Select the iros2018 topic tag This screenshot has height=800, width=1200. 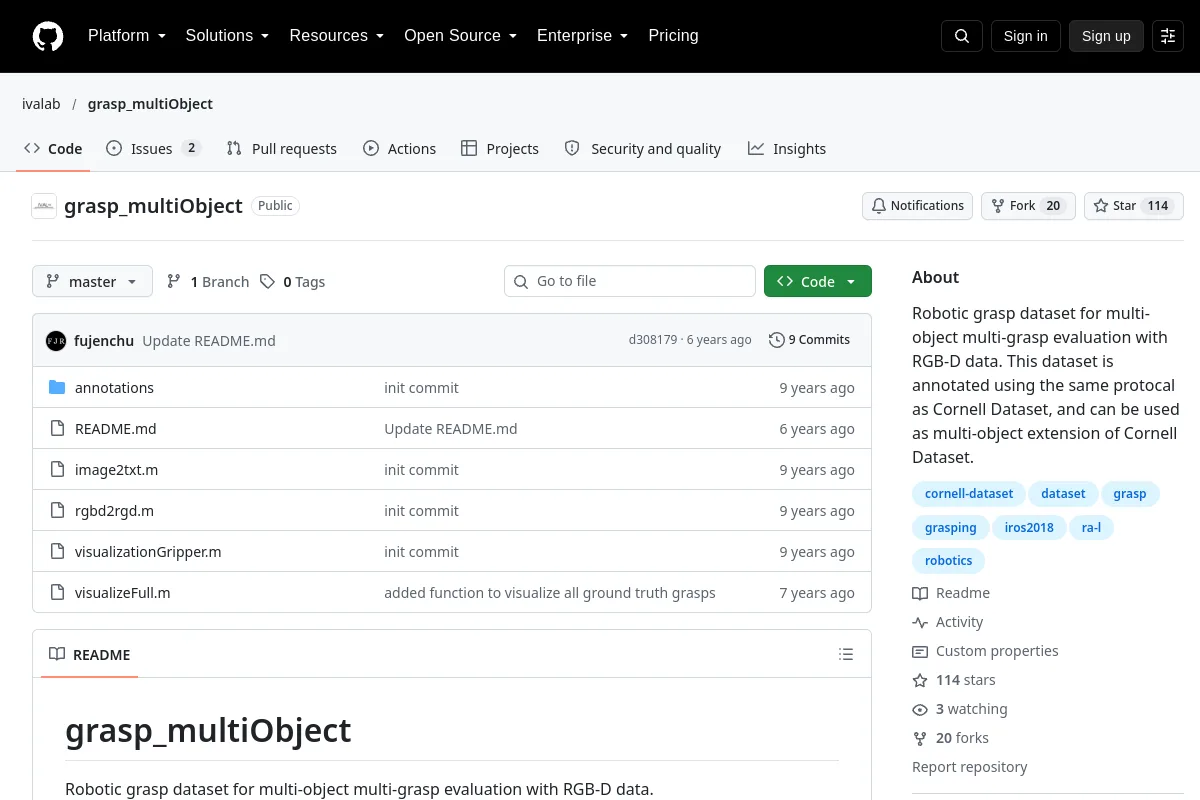[x=1029, y=527]
